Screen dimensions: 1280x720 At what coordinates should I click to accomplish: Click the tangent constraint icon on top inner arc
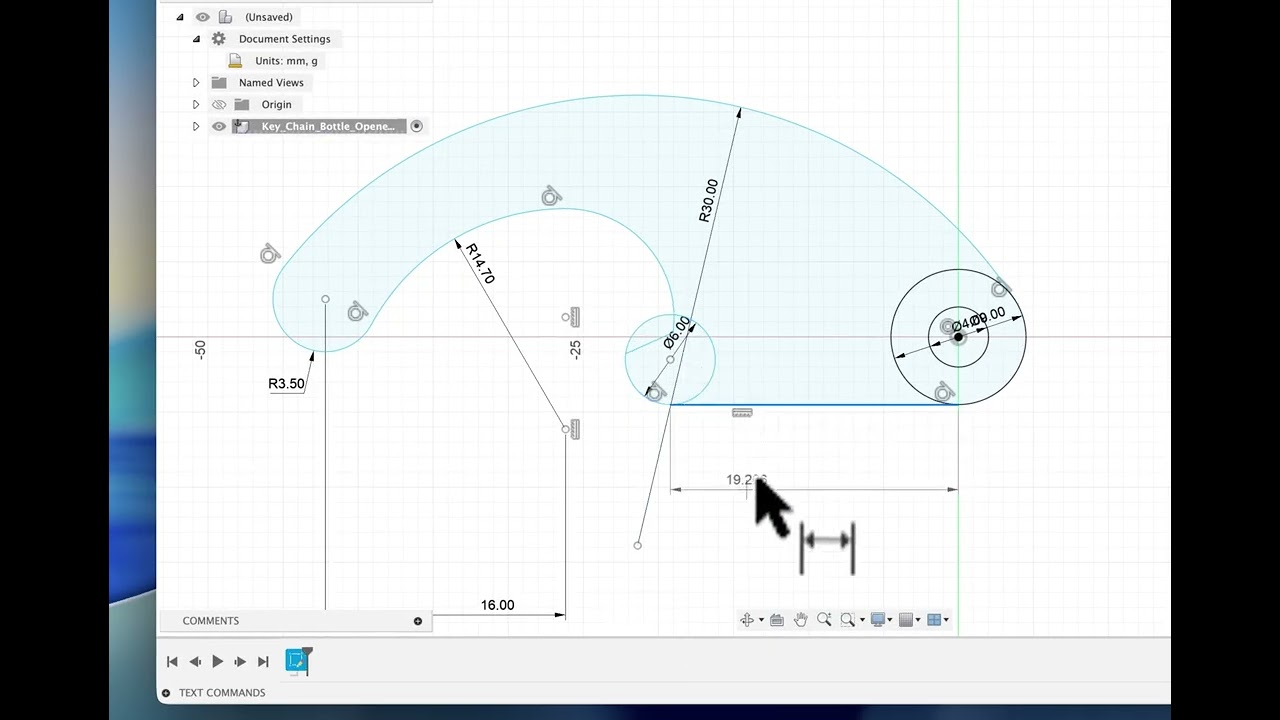551,197
